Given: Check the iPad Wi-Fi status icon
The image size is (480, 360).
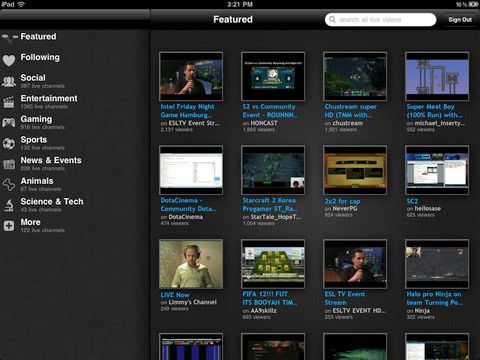Looking at the screenshot, I should click(21, 4).
